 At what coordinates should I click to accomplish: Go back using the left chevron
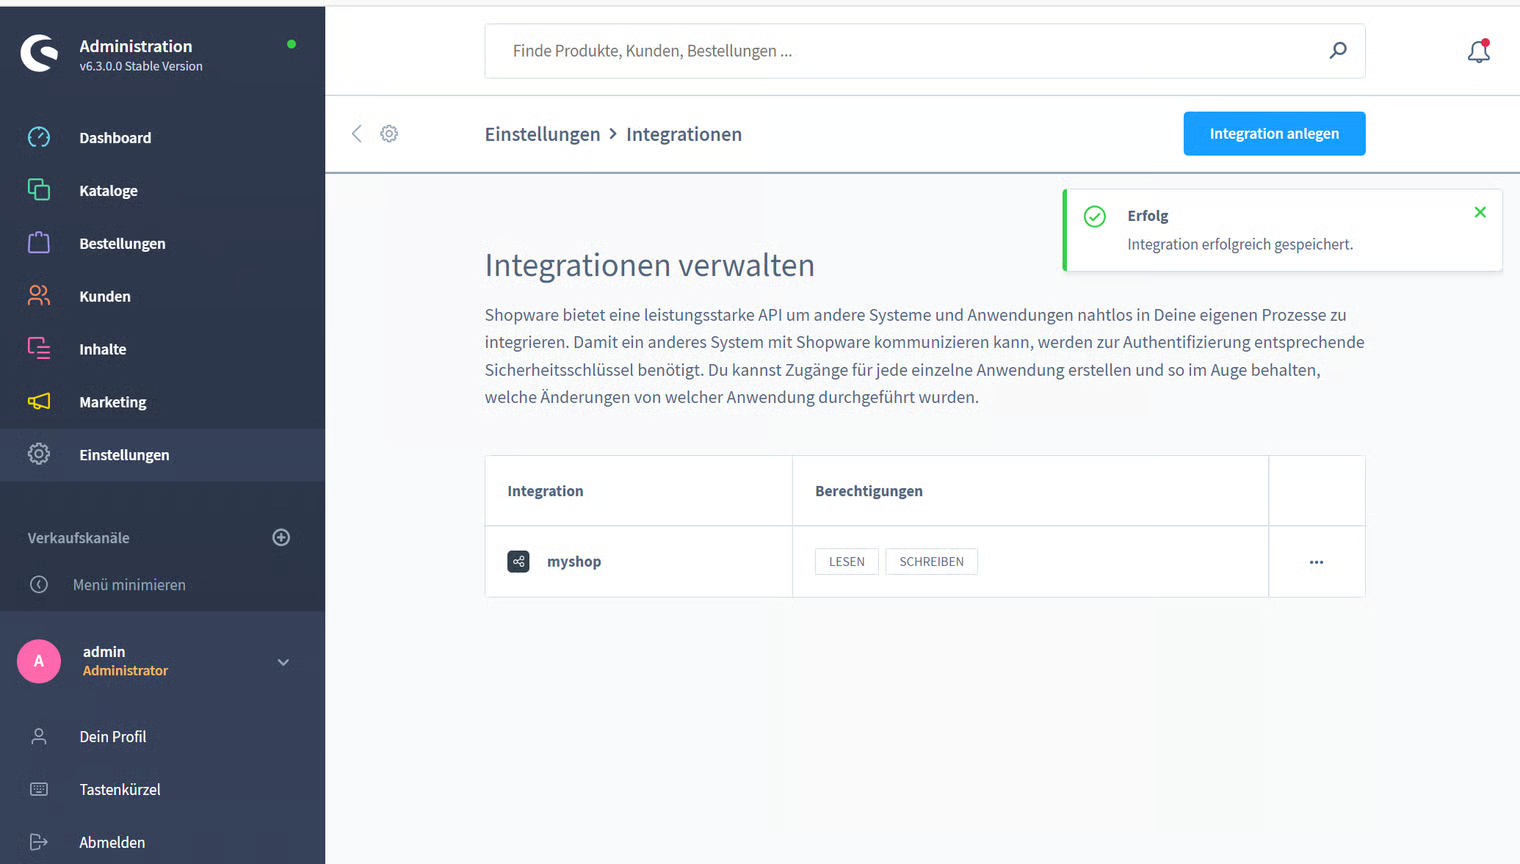tap(357, 134)
